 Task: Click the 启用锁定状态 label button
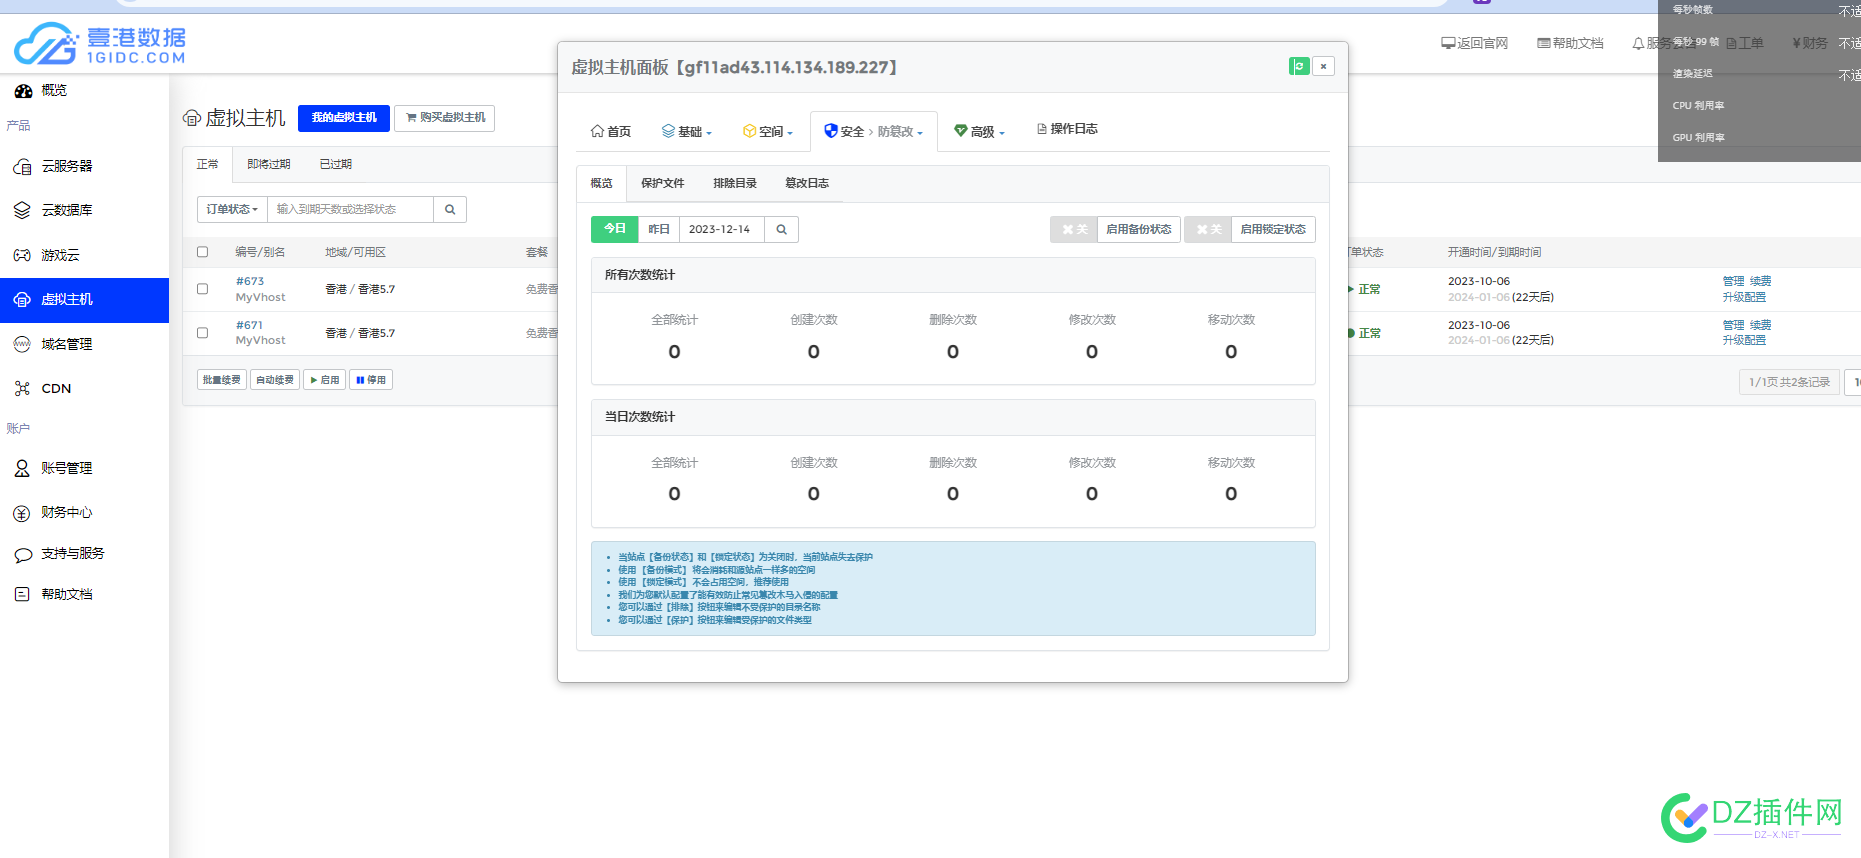tap(1273, 229)
